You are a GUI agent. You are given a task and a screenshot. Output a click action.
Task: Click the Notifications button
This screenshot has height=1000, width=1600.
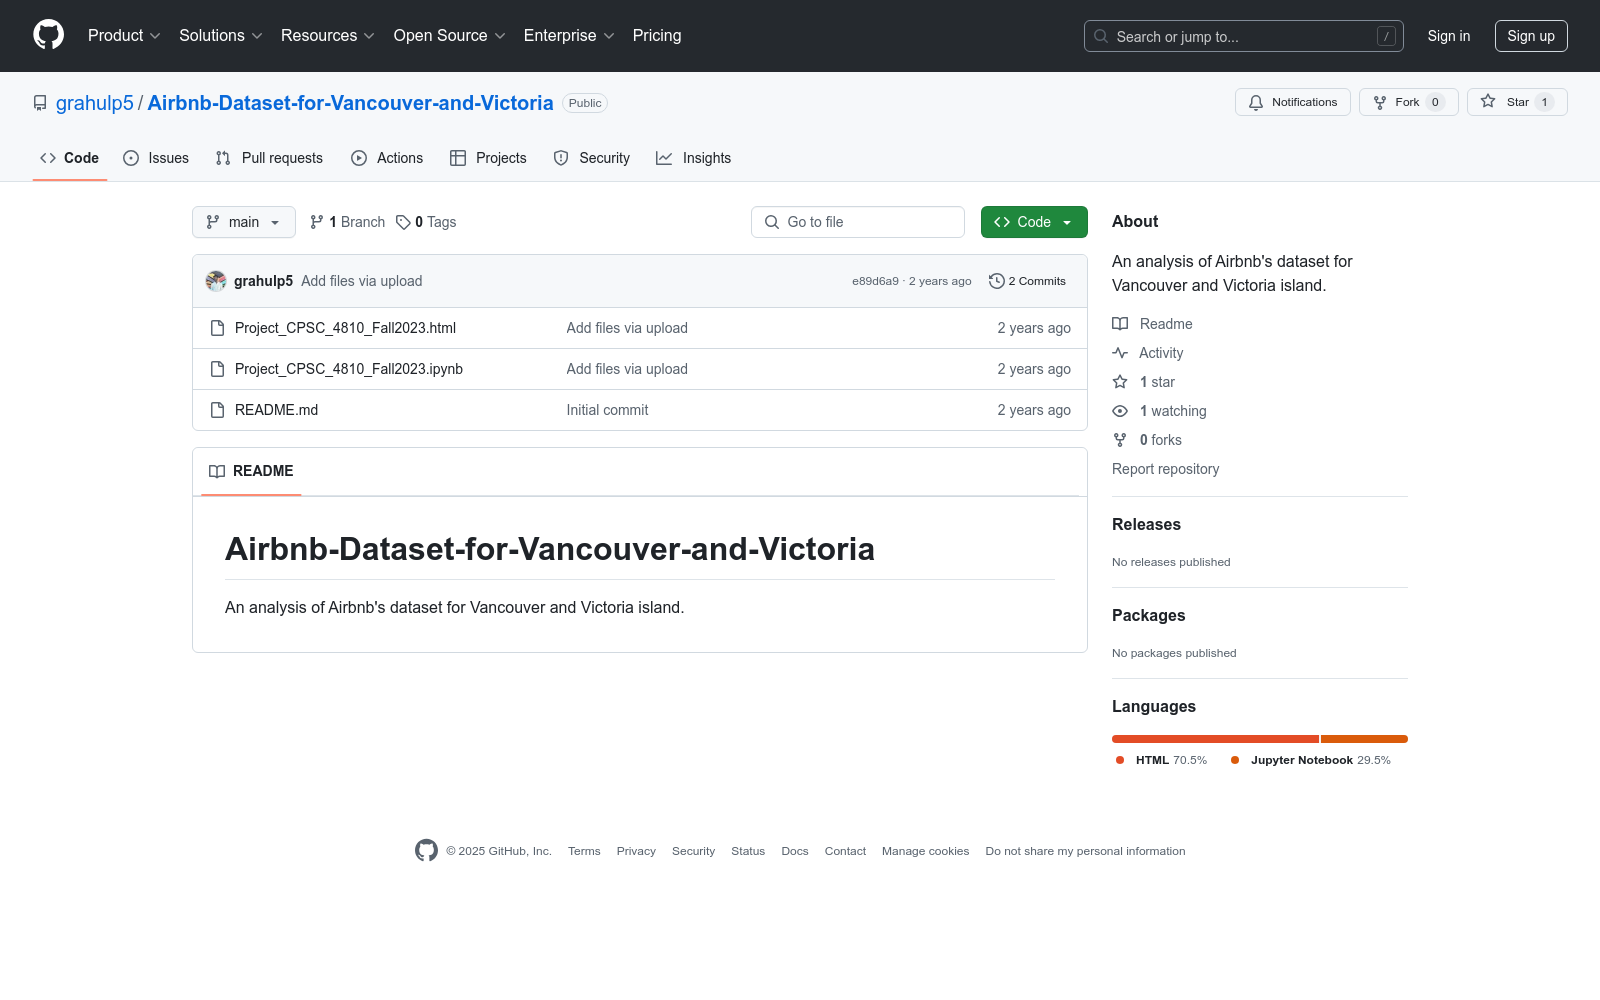[x=1293, y=102]
